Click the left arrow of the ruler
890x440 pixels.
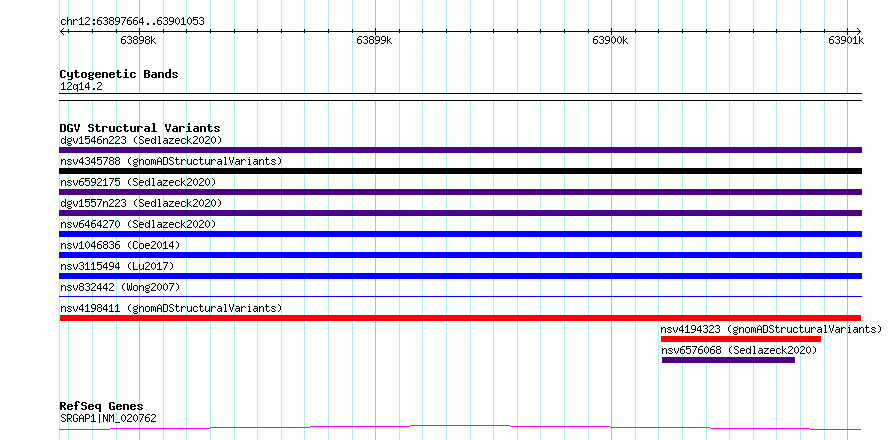pos(63,31)
